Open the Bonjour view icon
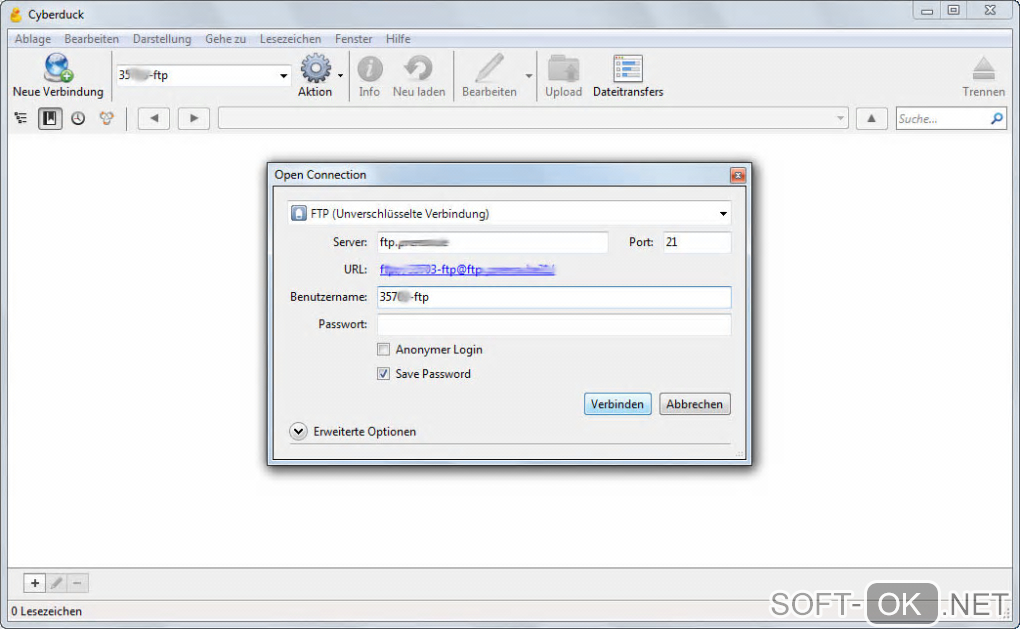 point(106,118)
